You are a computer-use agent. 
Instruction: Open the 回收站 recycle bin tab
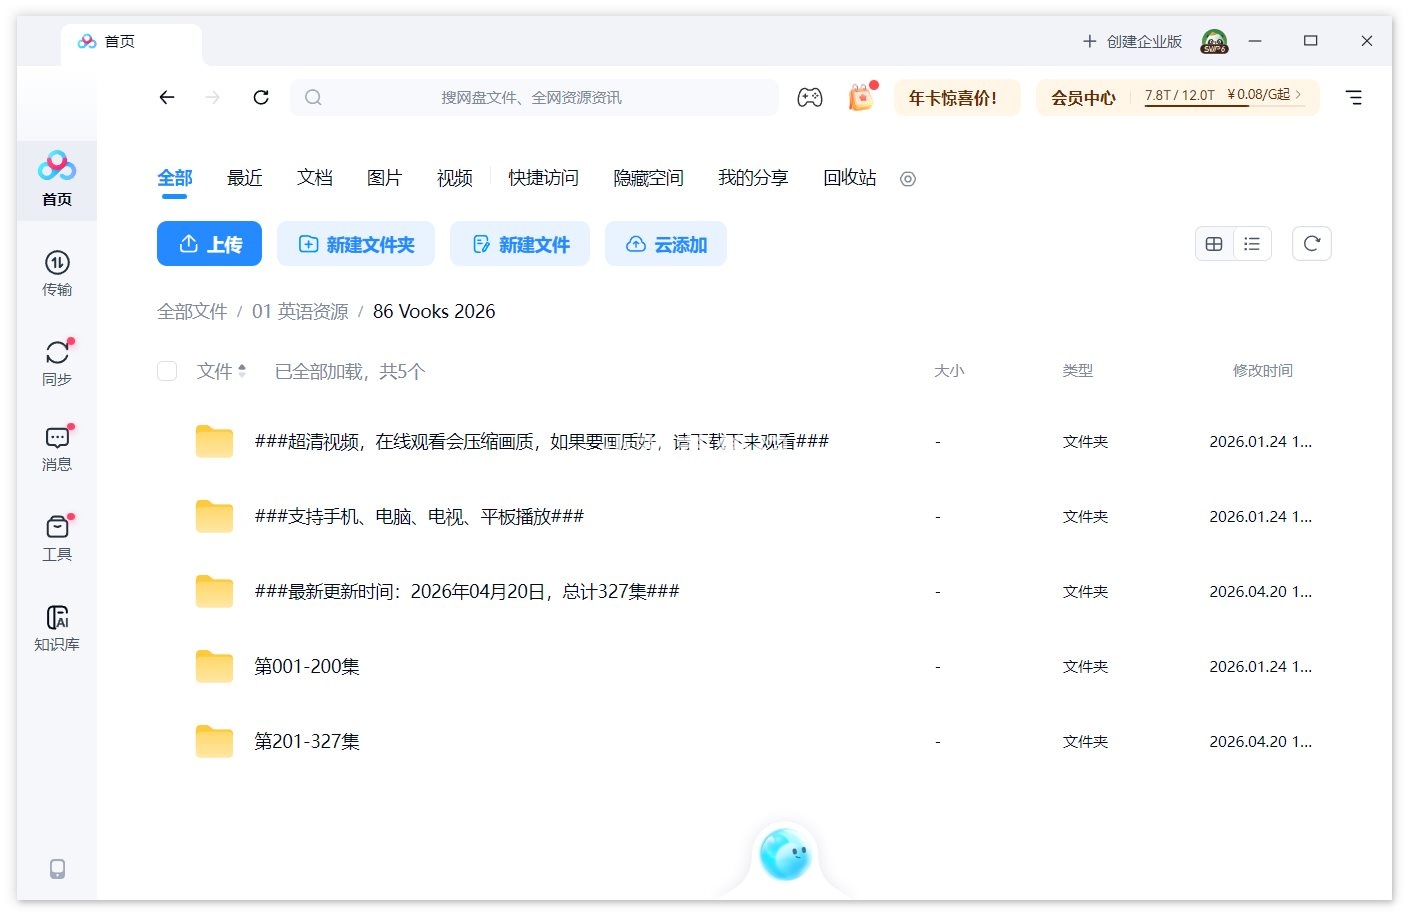848,178
